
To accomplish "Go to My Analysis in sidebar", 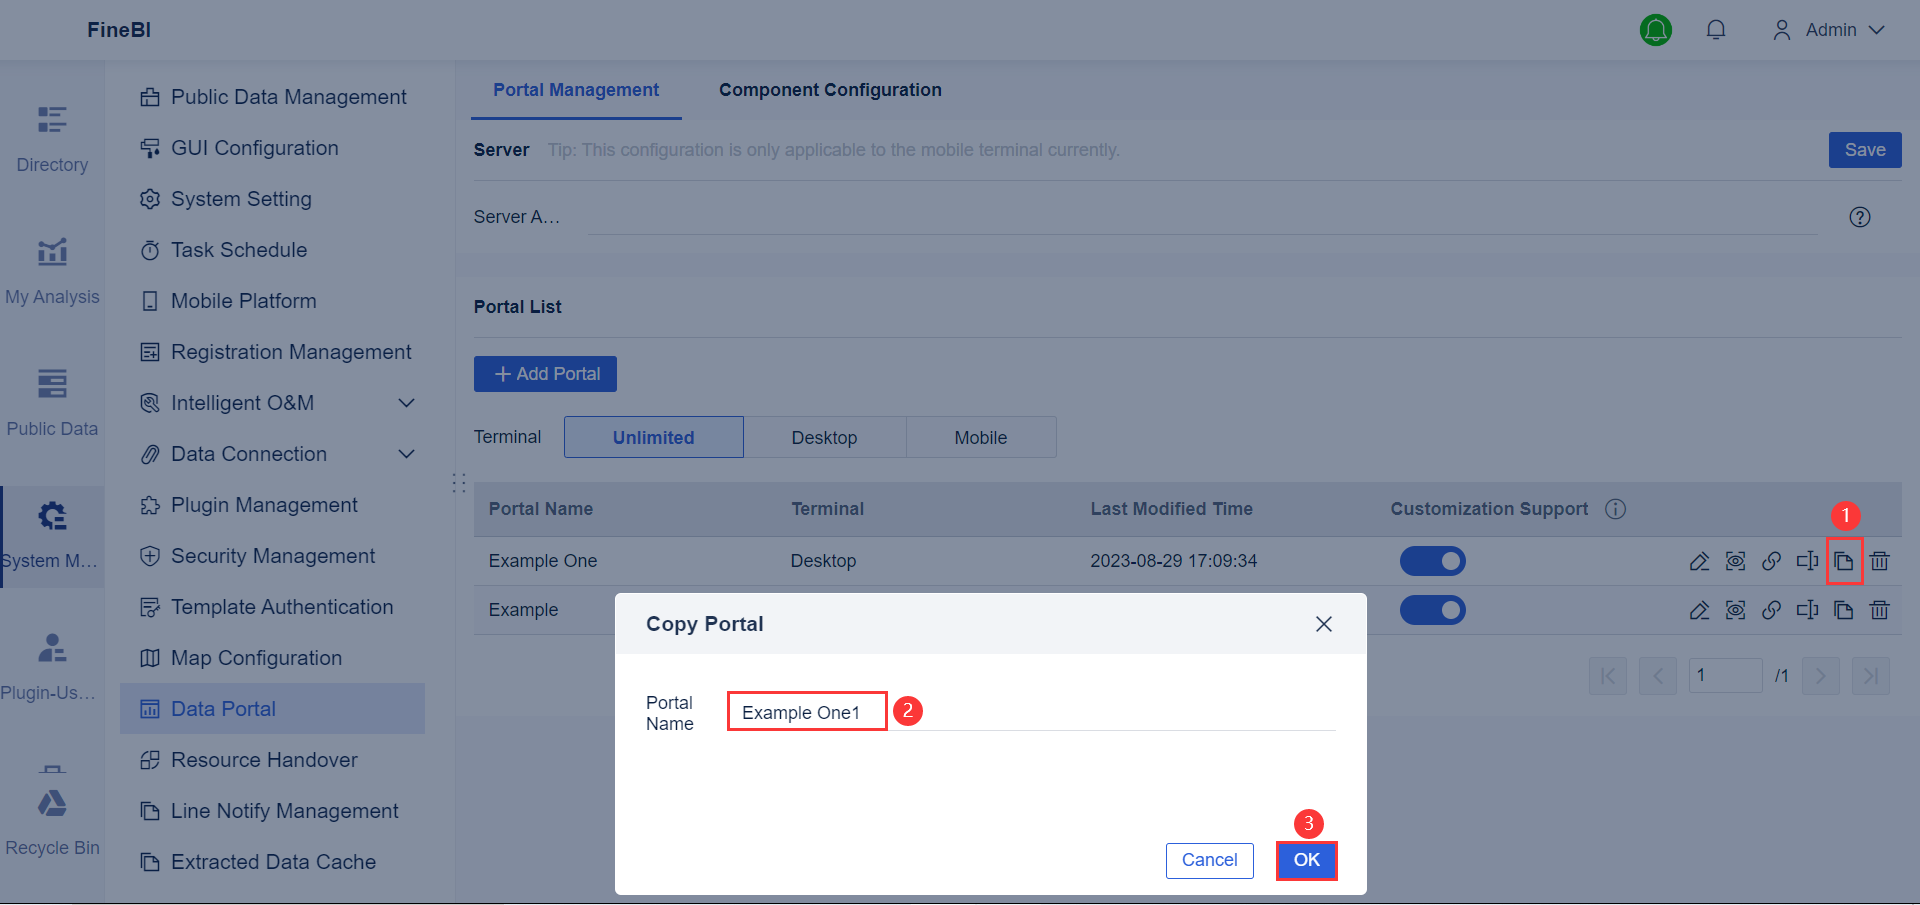I will click(x=52, y=271).
